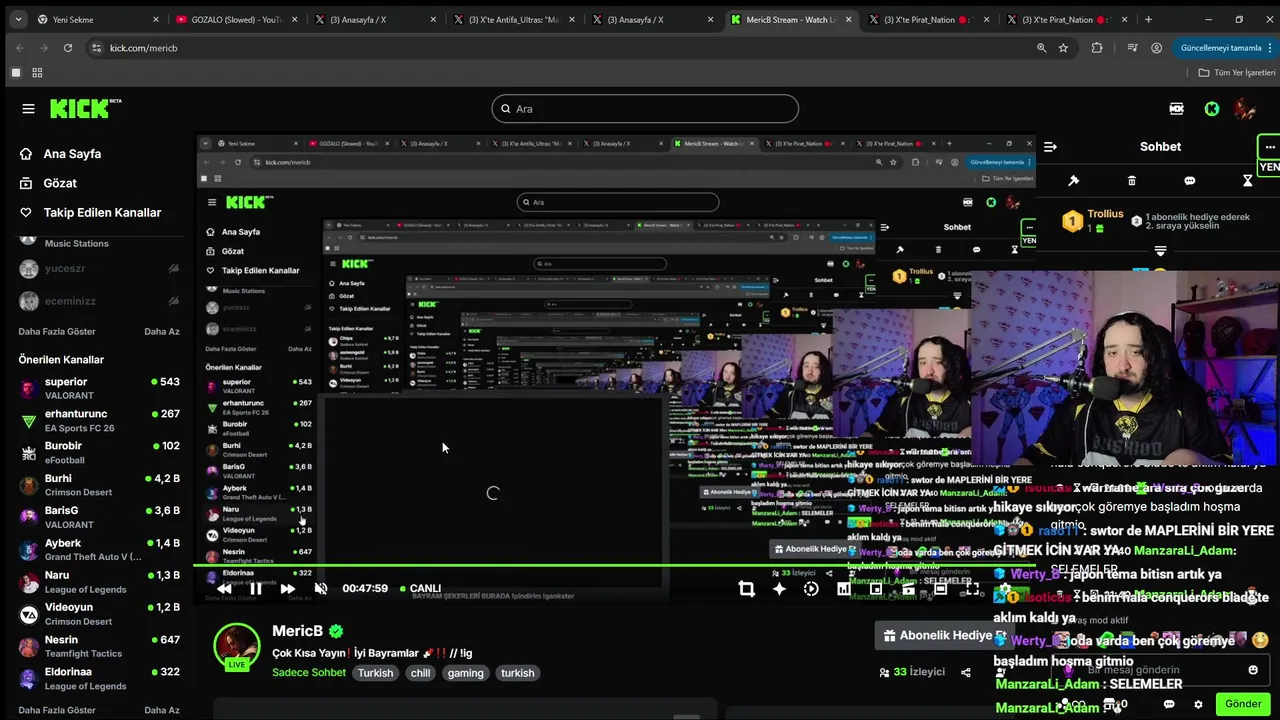
Task: Click the Sadece Sohbet category link
Action: 309,673
